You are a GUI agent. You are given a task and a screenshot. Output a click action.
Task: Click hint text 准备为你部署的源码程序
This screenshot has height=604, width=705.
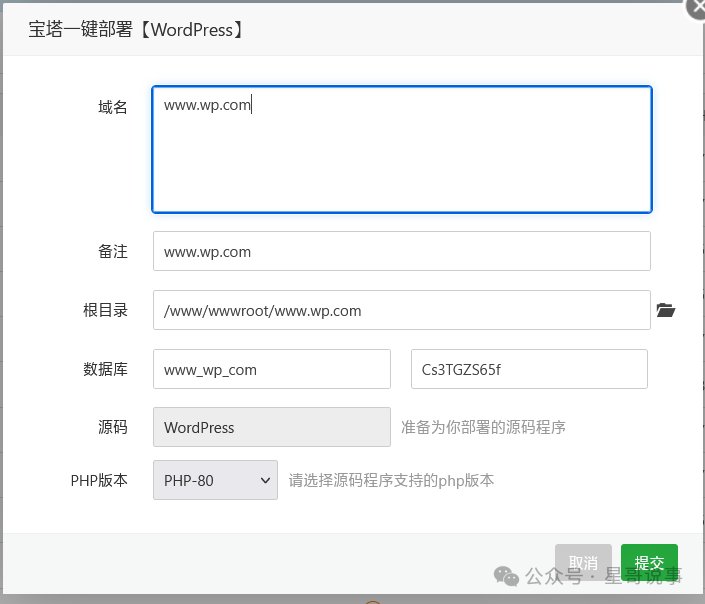pyautogui.click(x=483, y=427)
